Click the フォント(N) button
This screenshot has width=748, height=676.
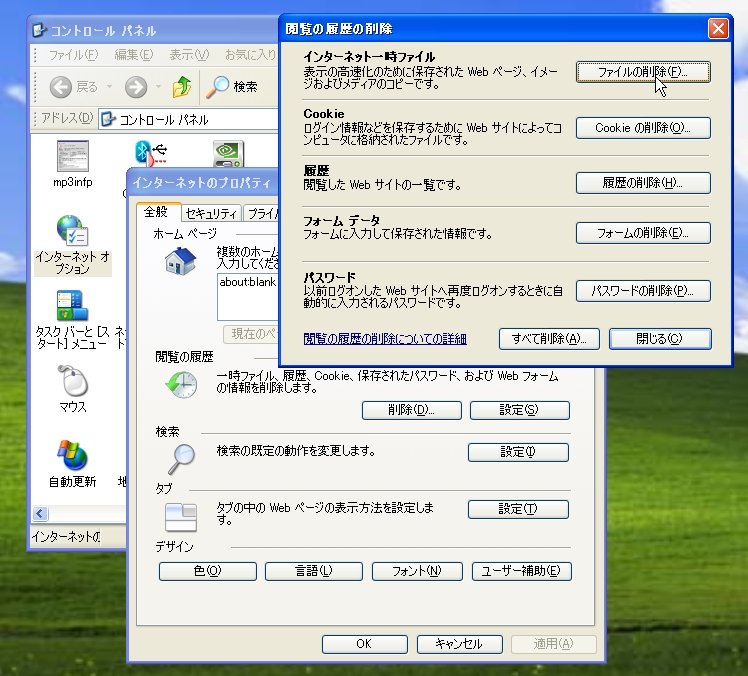(x=417, y=571)
